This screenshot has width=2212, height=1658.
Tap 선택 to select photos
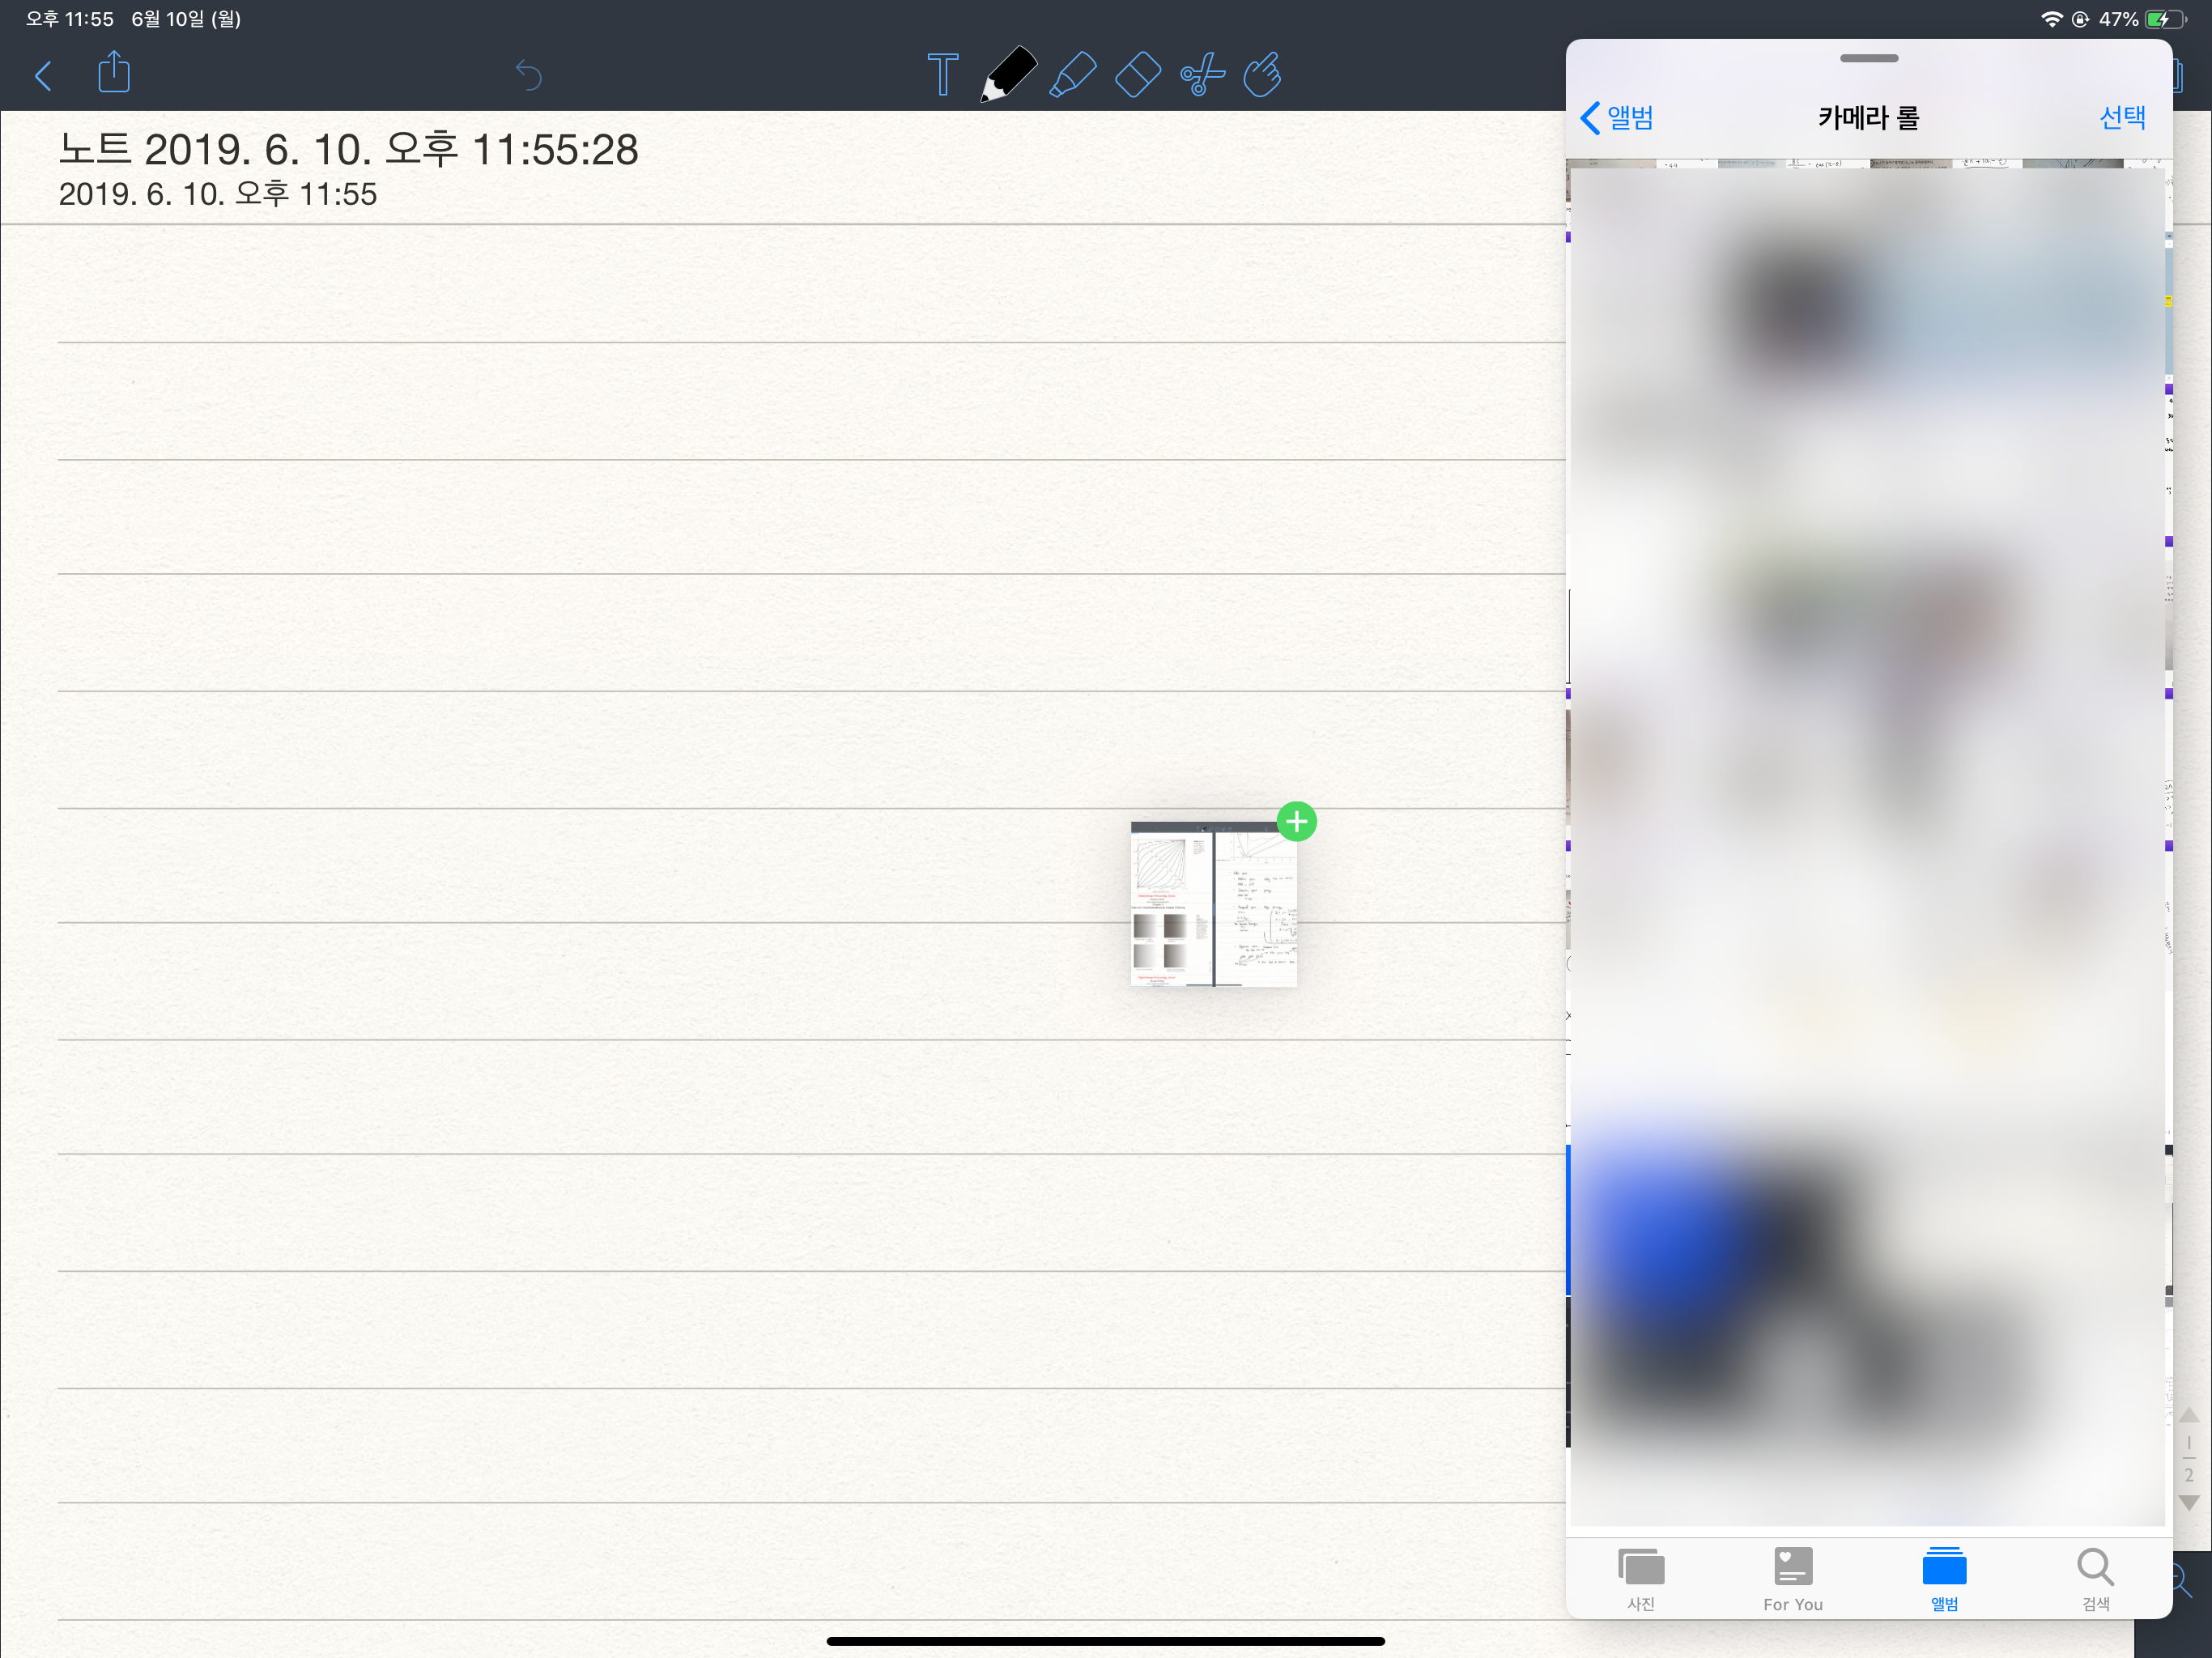tap(2122, 118)
